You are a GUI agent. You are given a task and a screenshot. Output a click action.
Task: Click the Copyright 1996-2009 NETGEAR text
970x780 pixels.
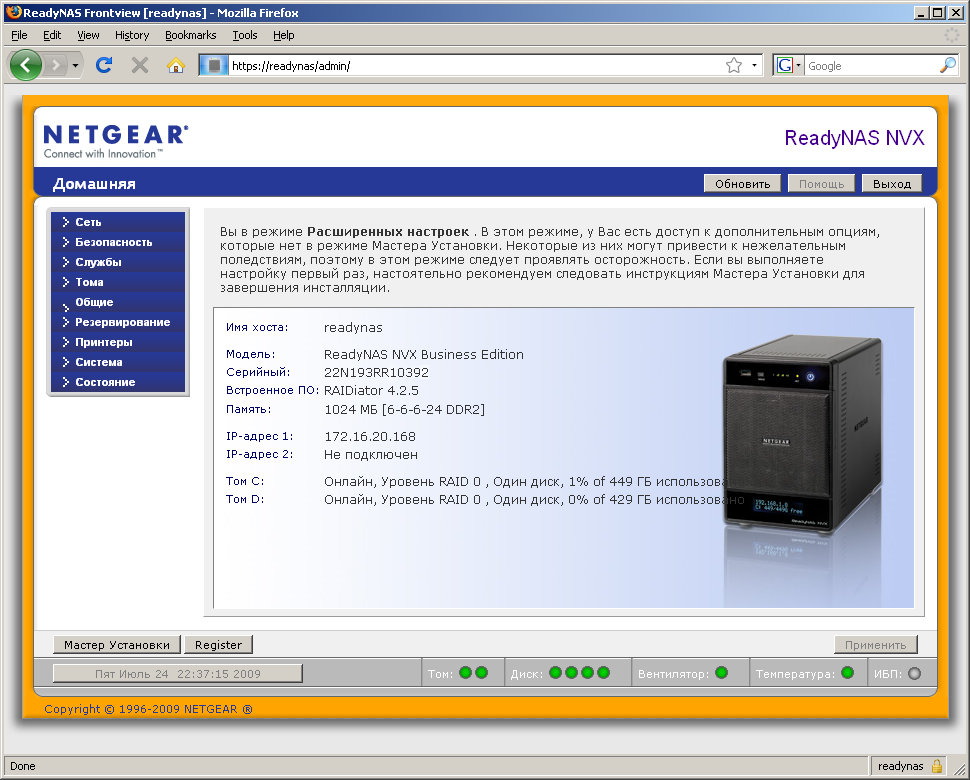point(148,709)
